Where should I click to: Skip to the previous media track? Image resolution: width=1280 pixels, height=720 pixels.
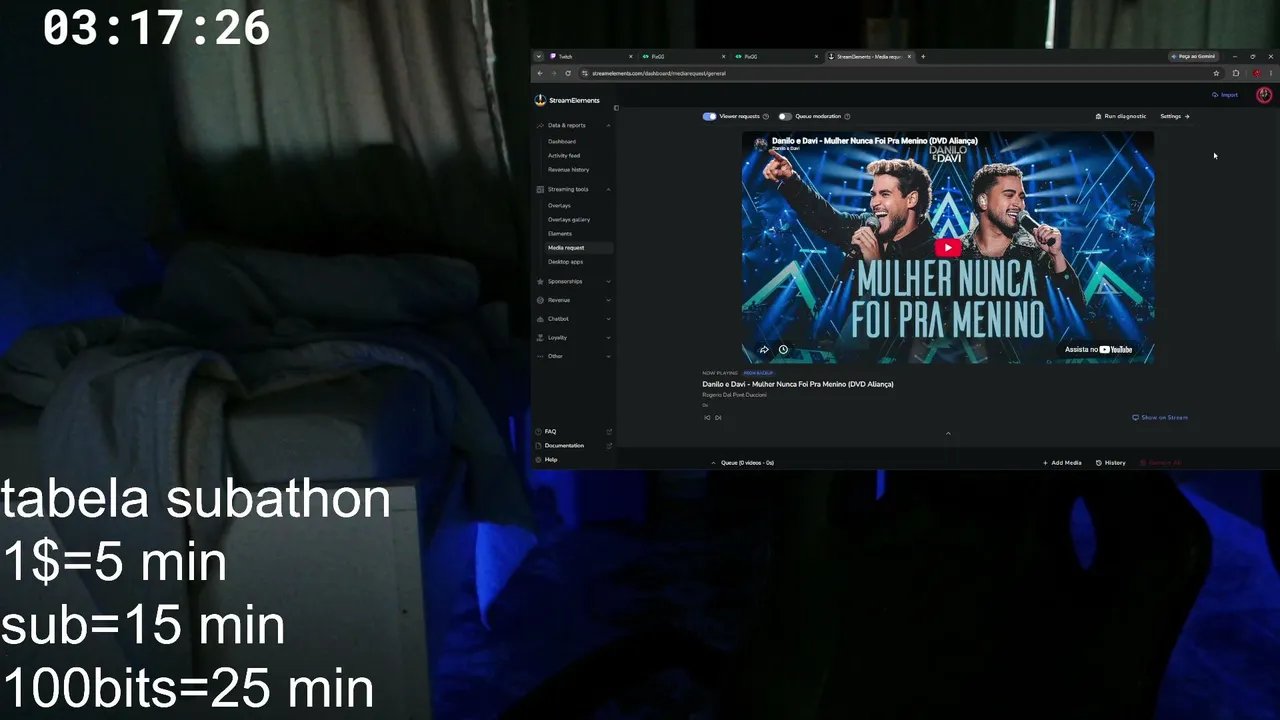point(707,418)
